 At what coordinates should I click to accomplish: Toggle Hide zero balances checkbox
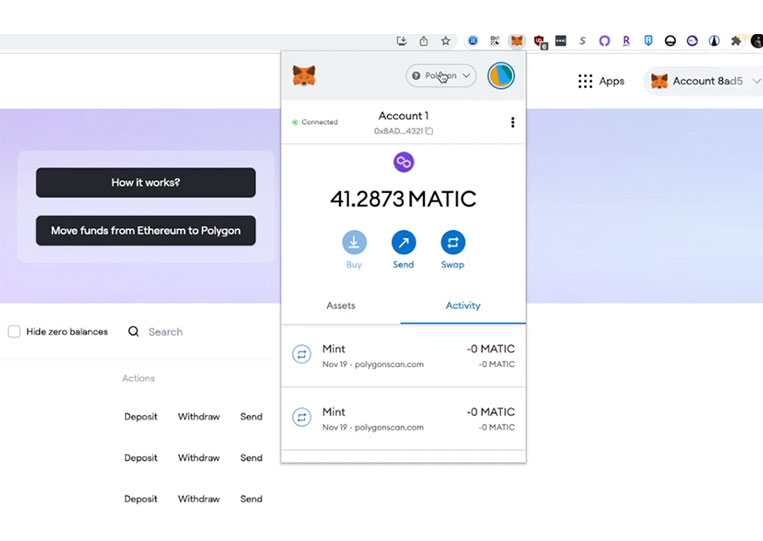[x=14, y=332]
